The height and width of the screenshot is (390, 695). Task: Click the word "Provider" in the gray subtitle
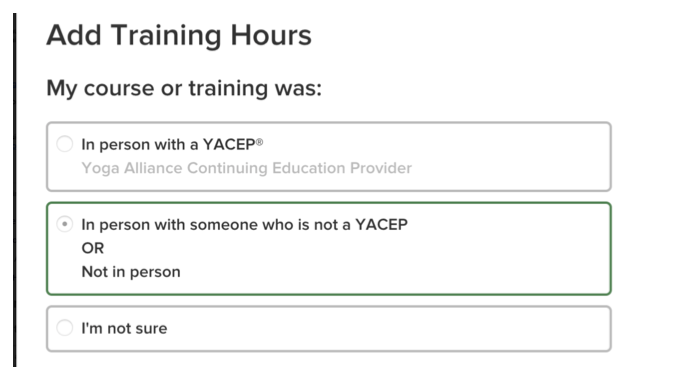coord(381,168)
